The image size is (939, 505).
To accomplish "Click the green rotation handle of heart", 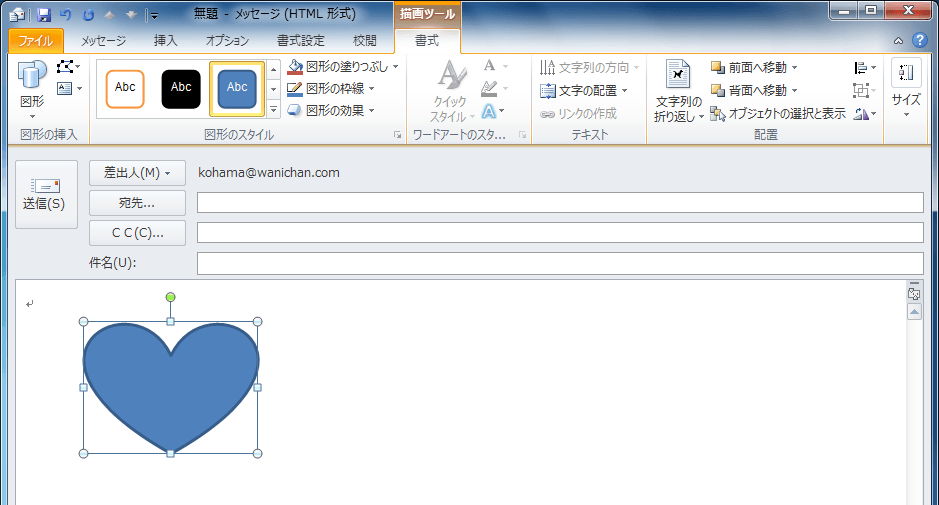I will pos(171,297).
